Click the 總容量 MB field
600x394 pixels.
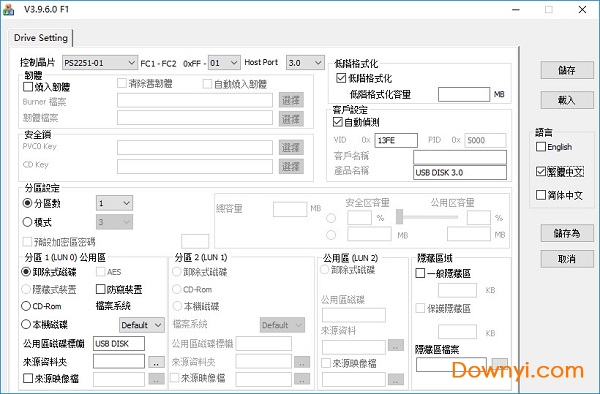click(x=290, y=209)
